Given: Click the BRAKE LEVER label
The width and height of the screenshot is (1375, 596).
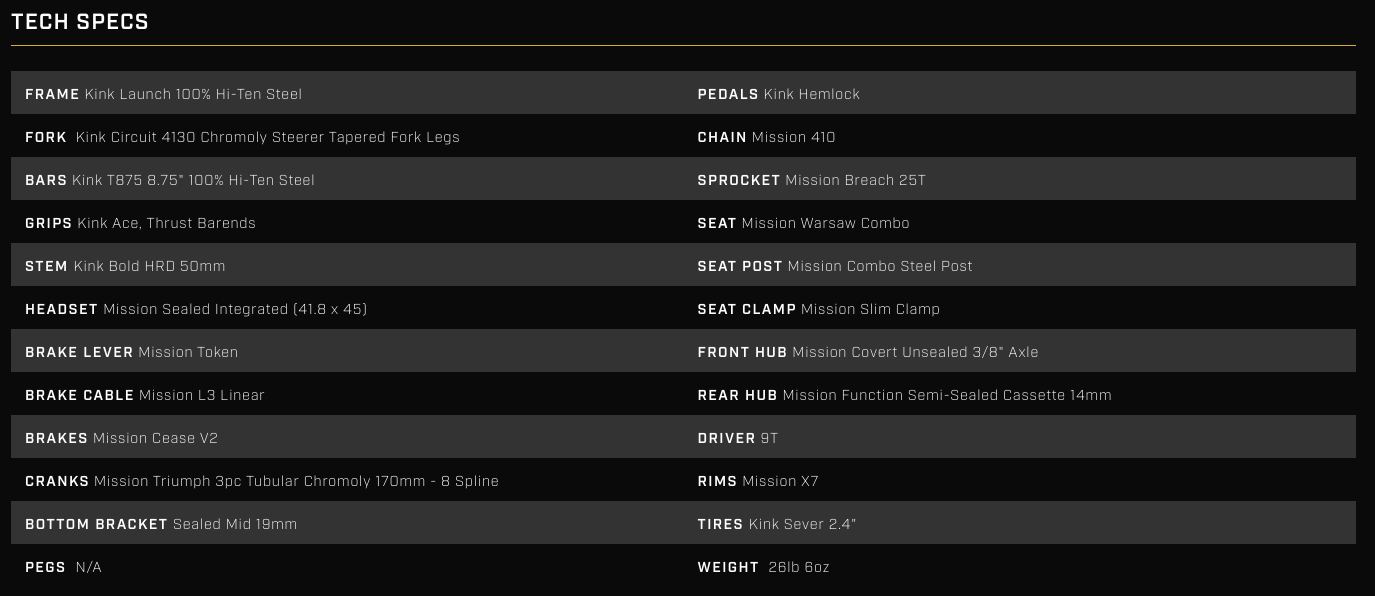Looking at the screenshot, I should (x=79, y=352).
